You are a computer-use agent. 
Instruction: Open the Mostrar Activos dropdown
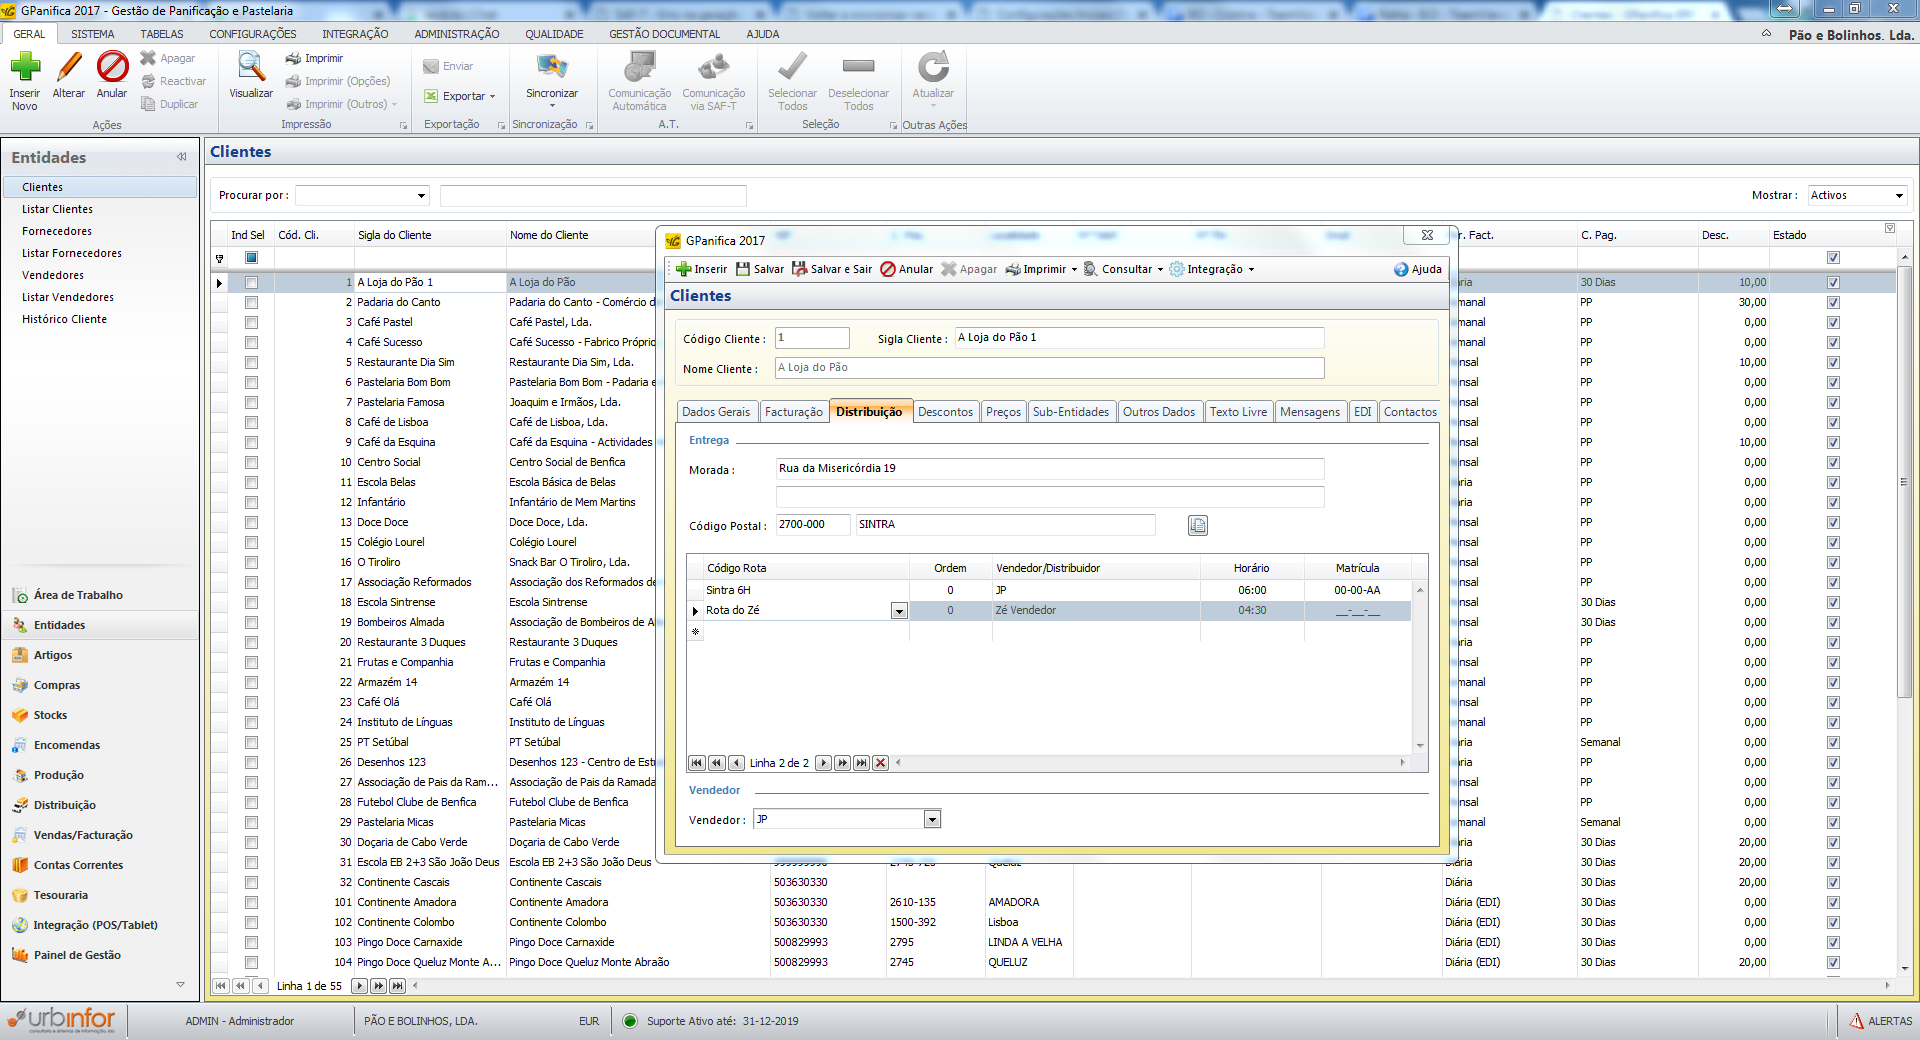1899,196
